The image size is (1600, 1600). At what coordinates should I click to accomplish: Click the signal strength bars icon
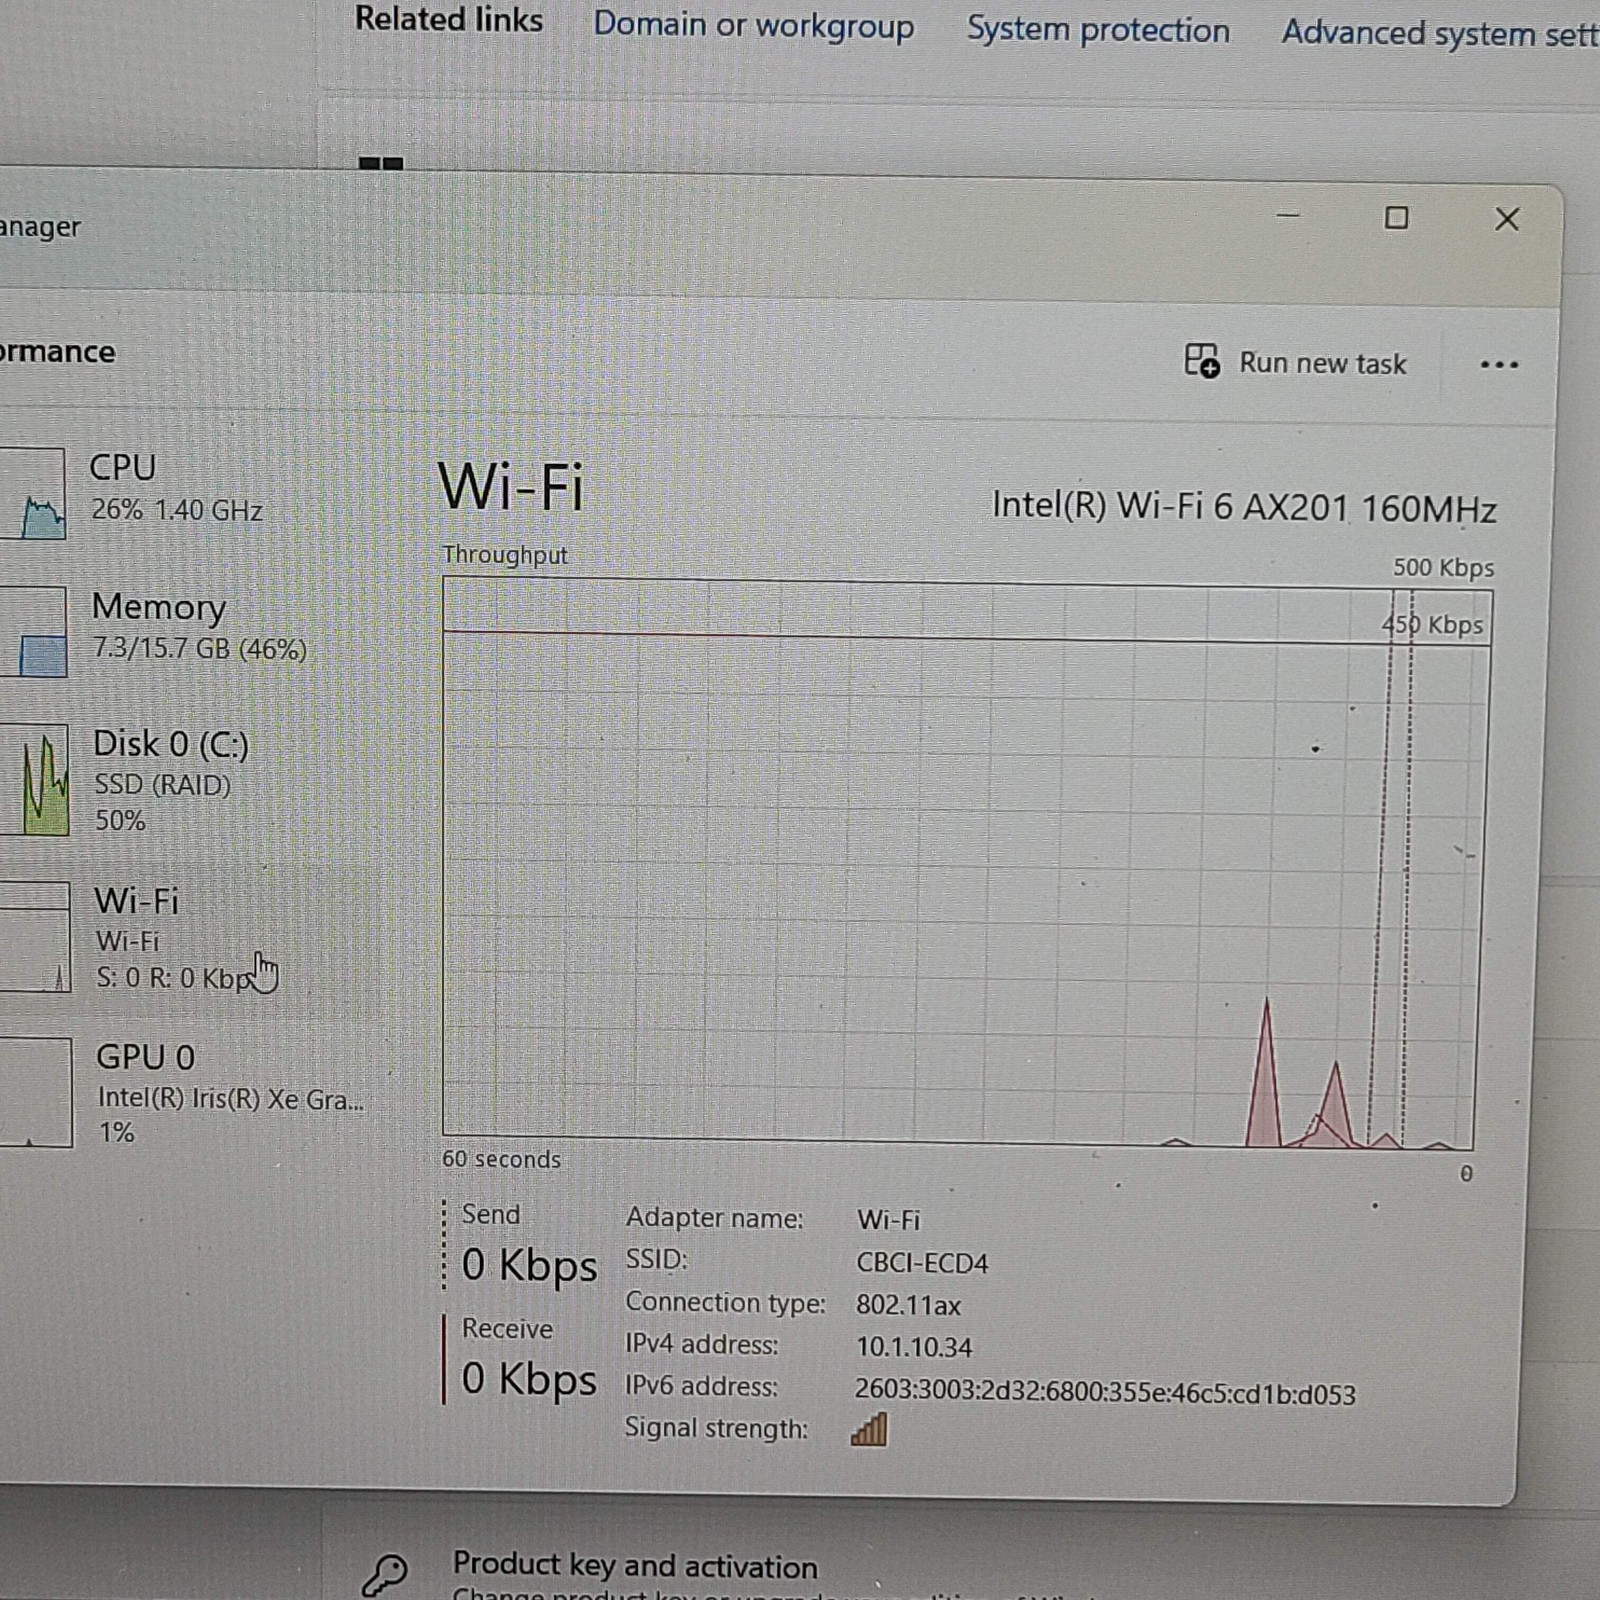tap(869, 1430)
